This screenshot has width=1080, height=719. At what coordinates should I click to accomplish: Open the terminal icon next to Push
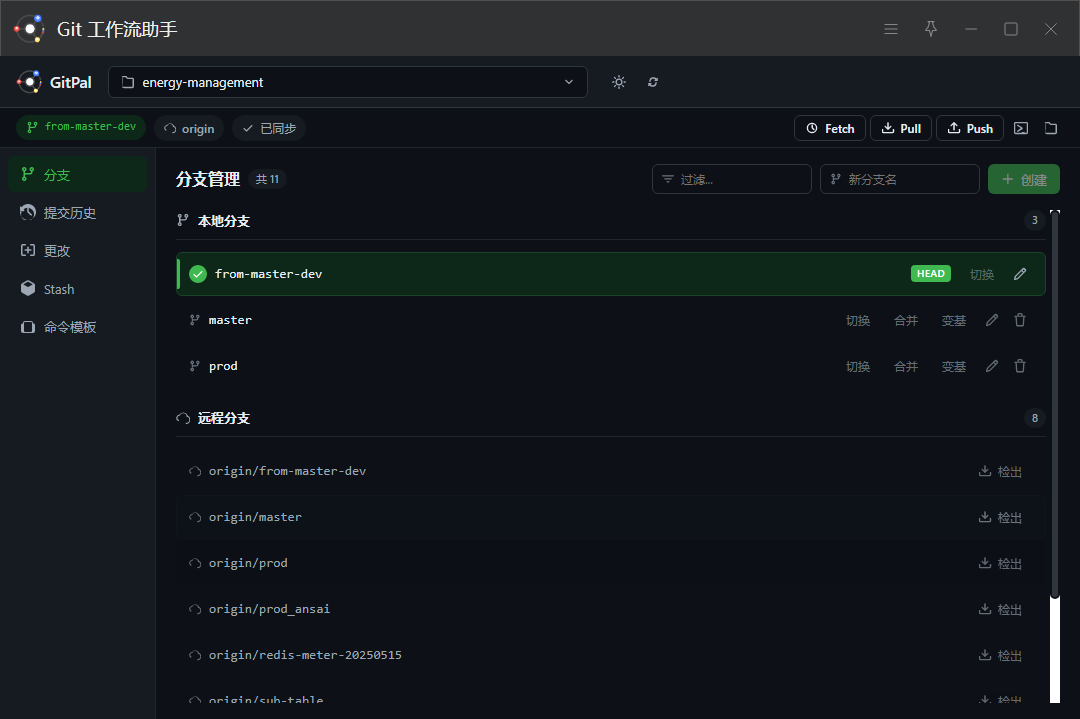pos(1021,128)
